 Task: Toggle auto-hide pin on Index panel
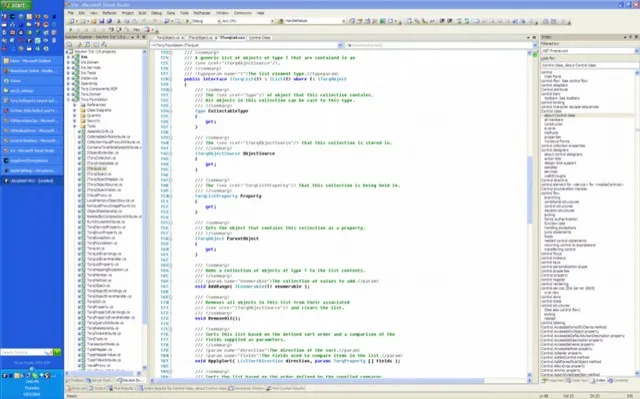pos(631,37)
